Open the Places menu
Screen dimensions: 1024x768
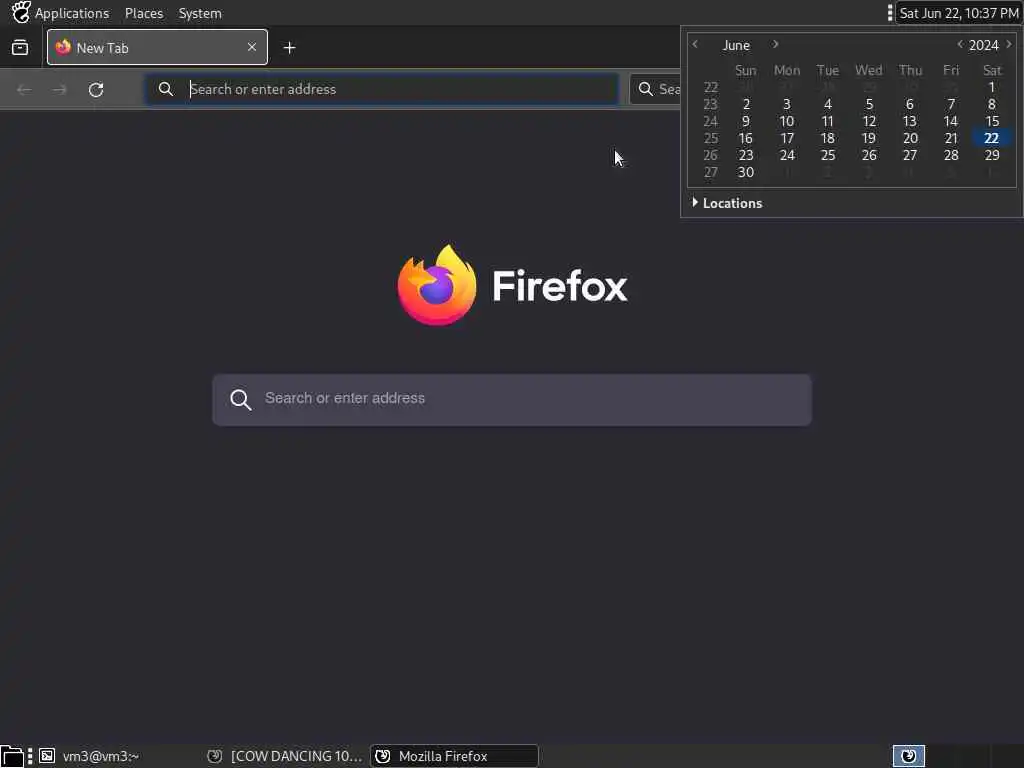pyautogui.click(x=144, y=13)
